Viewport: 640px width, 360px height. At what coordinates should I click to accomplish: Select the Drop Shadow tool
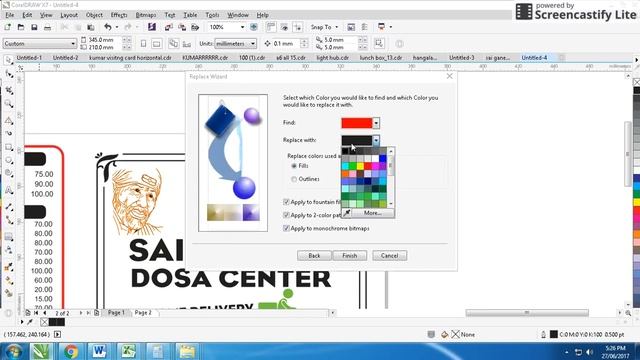tap(9, 237)
